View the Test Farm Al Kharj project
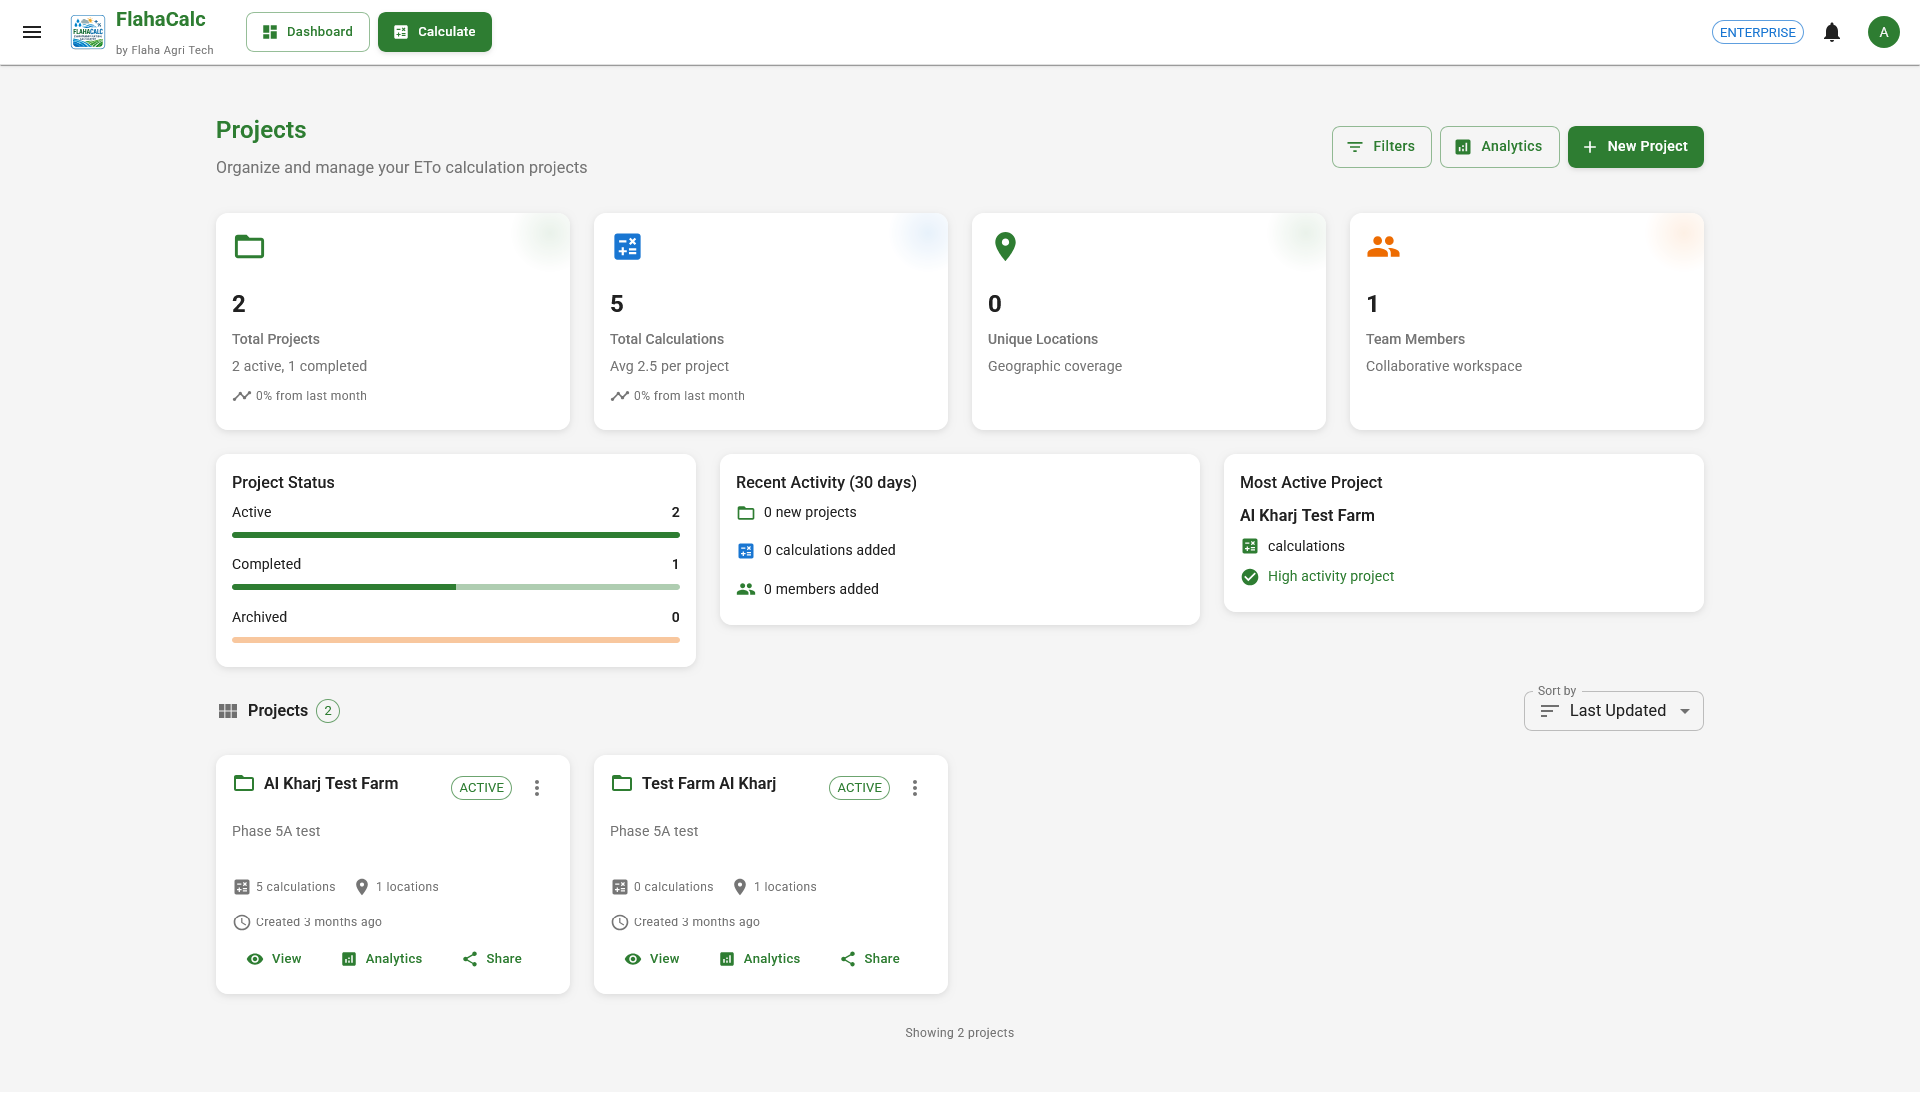 652,959
